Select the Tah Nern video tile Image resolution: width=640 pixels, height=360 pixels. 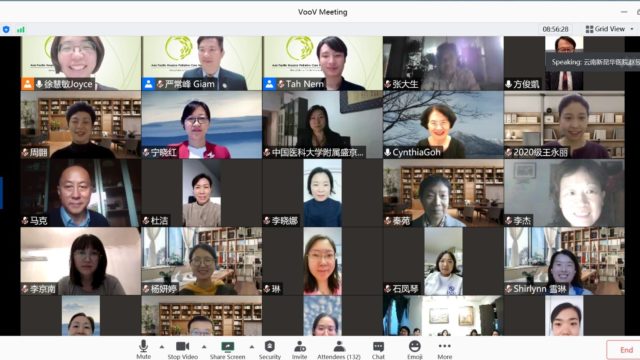[322, 63]
